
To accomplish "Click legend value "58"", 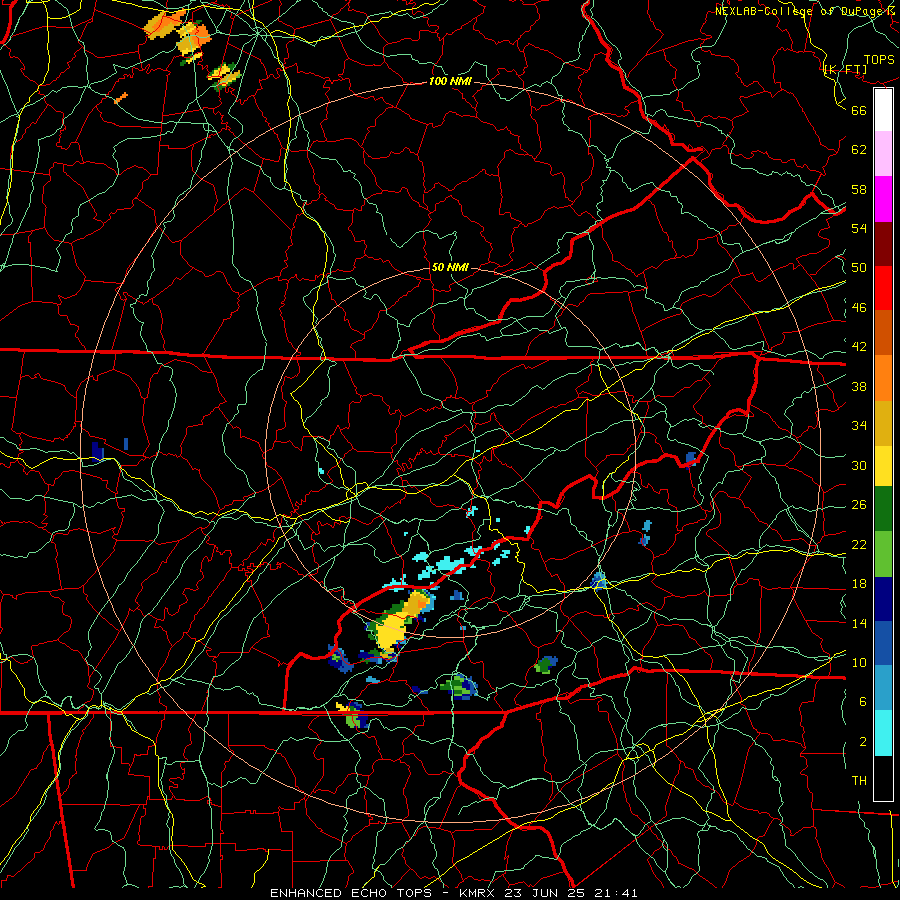I will click(x=859, y=189).
